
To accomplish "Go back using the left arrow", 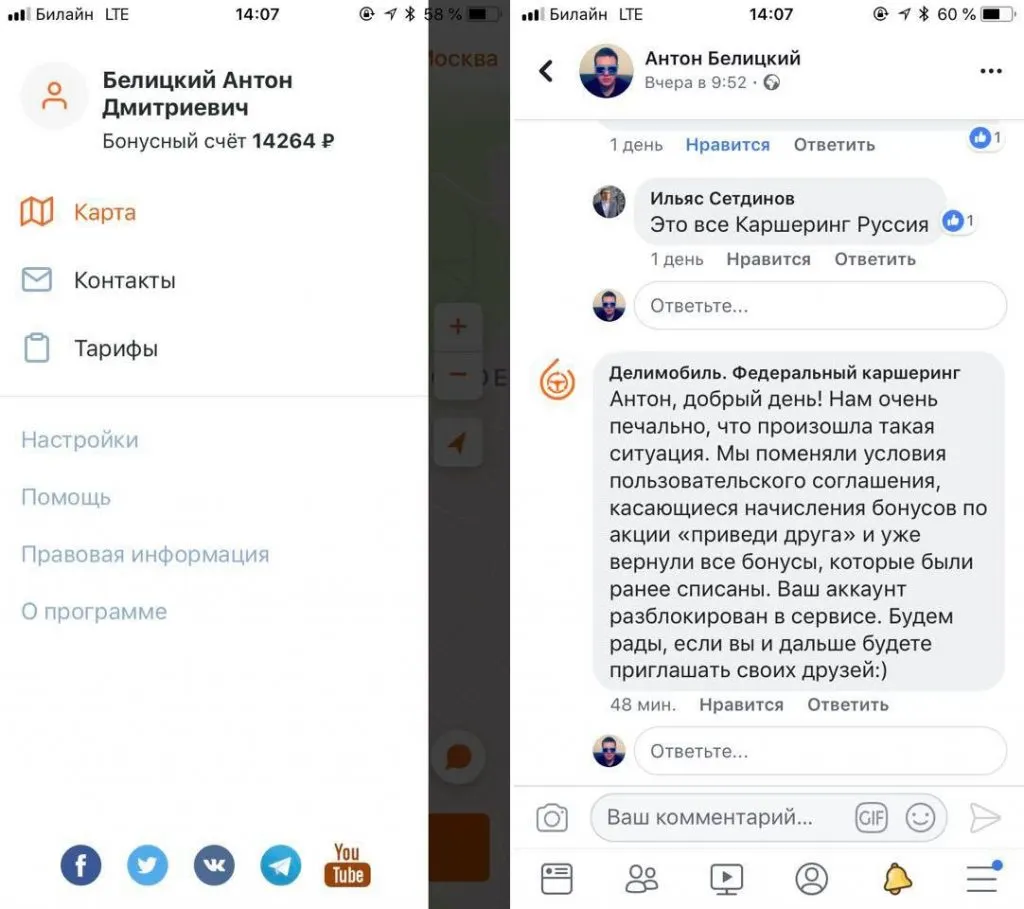I will coord(547,71).
